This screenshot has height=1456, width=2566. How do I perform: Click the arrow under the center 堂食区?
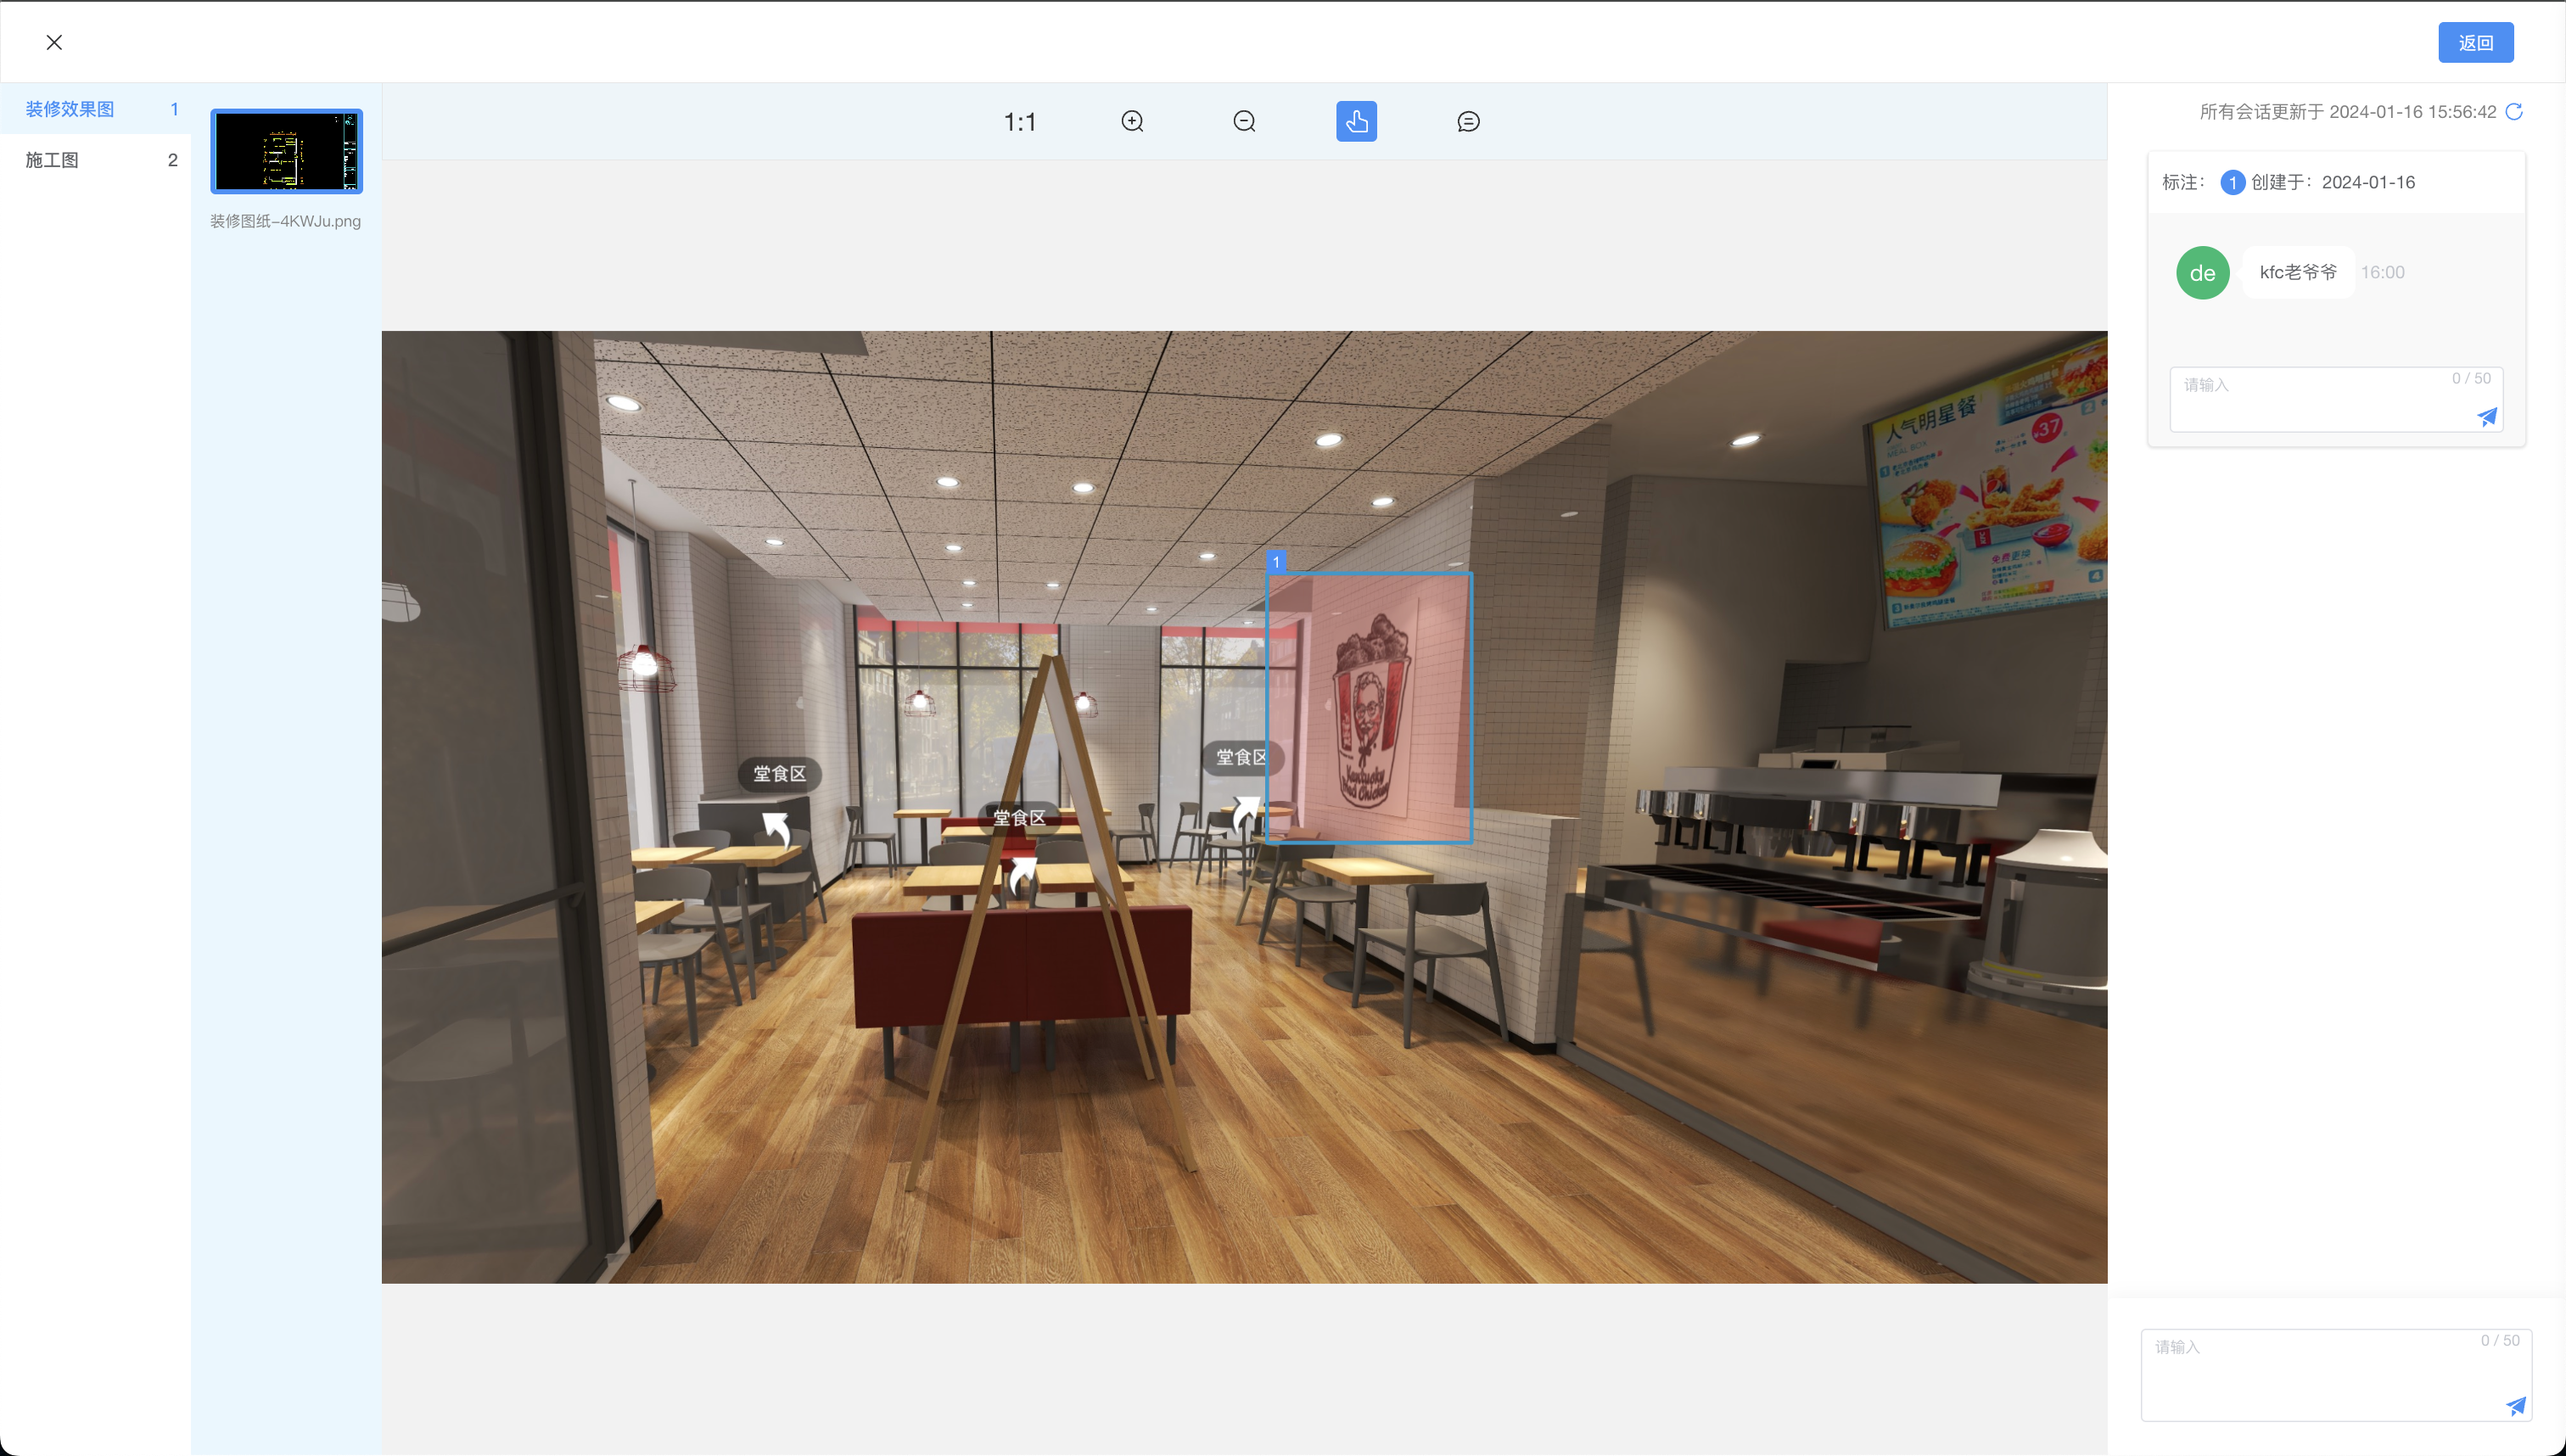(x=1022, y=874)
